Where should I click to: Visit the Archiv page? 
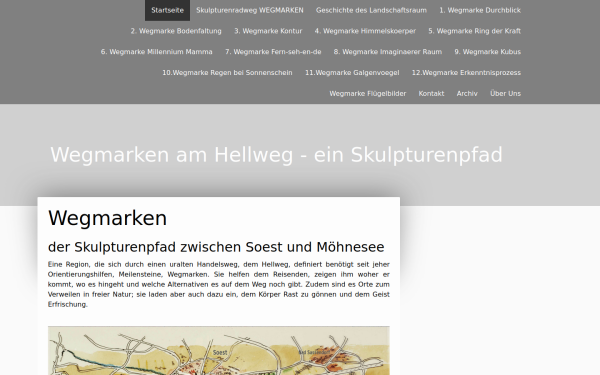pyautogui.click(x=467, y=93)
